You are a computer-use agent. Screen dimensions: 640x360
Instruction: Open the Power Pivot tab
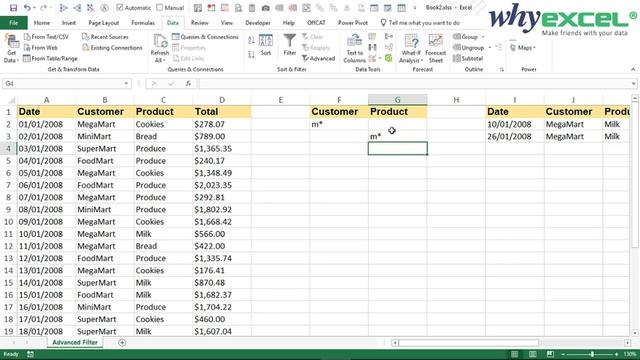pyautogui.click(x=353, y=23)
